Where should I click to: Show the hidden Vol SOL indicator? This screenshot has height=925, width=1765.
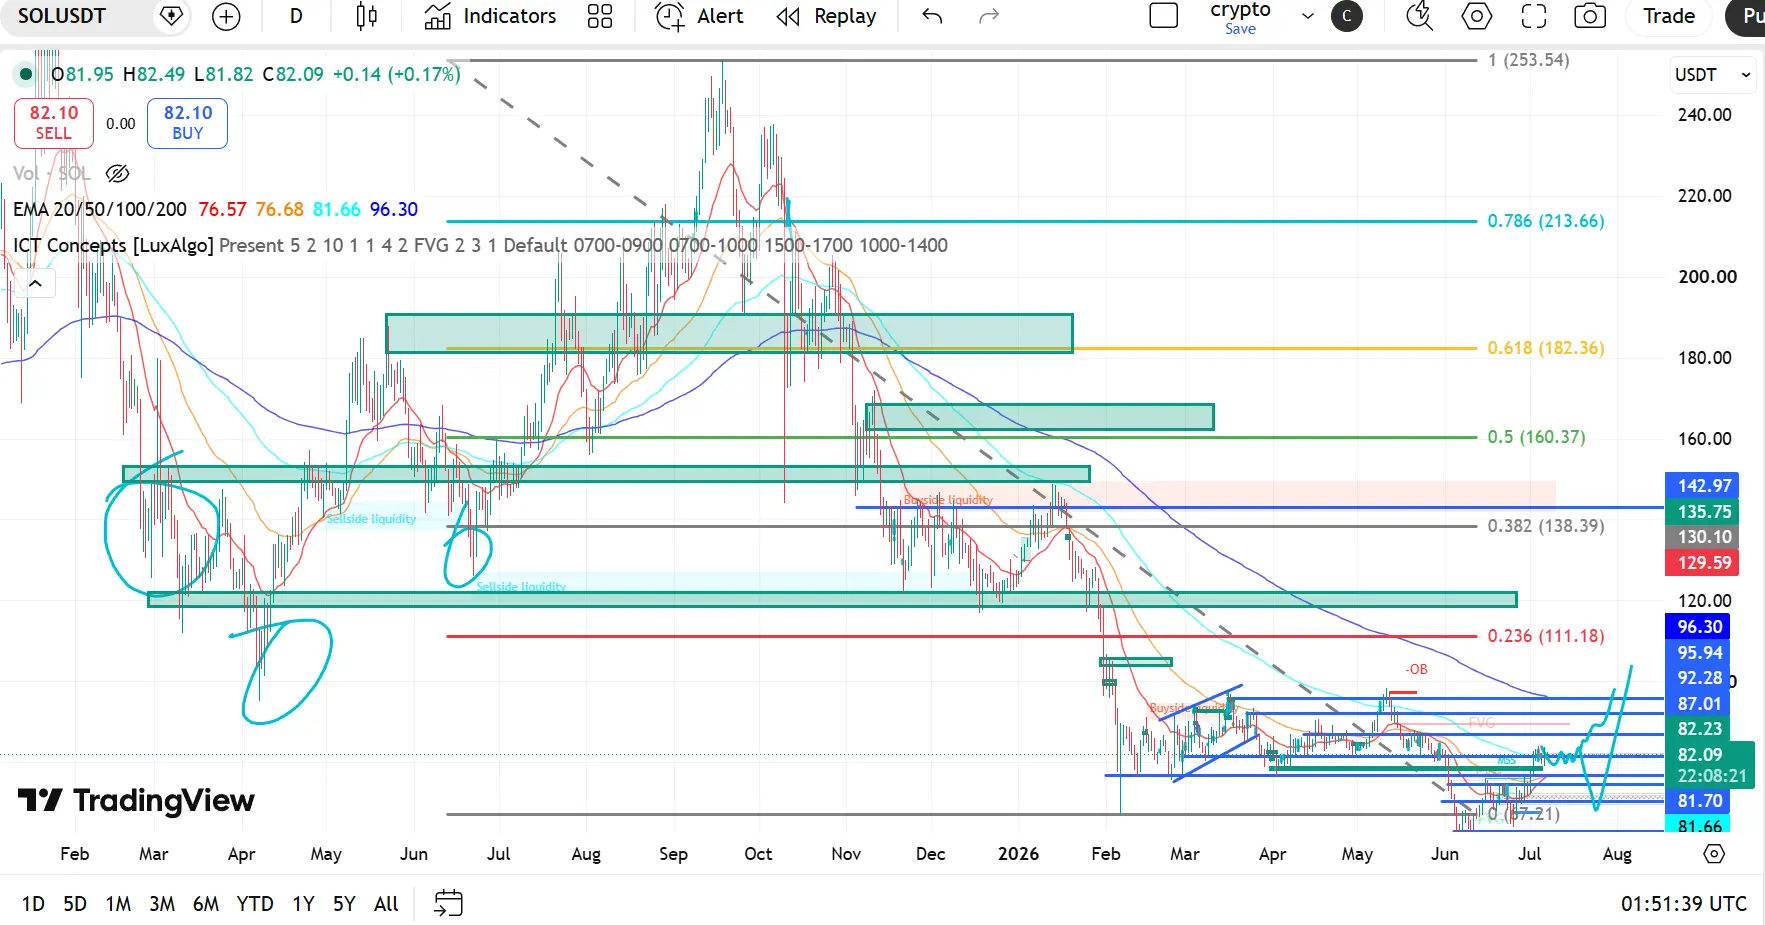coord(117,174)
